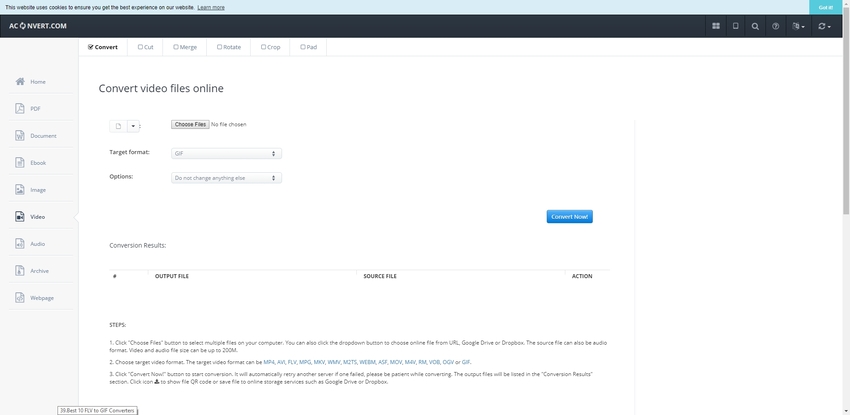Expand the Options dropdown menu
850x415 pixels.
227,178
